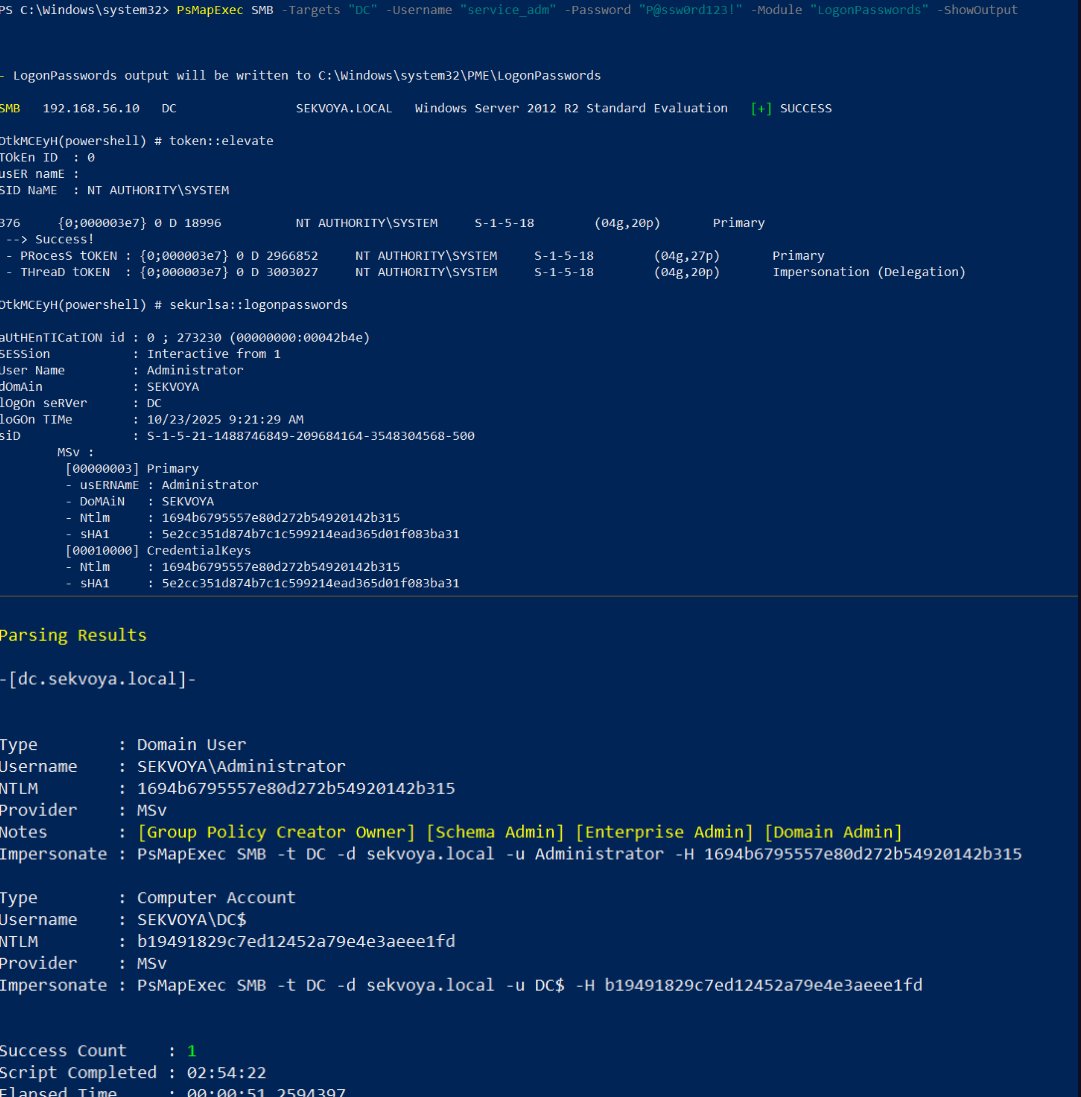
Task: Click "Windows Server 2012 R2 Standard Evaluation"
Action: click(x=571, y=108)
